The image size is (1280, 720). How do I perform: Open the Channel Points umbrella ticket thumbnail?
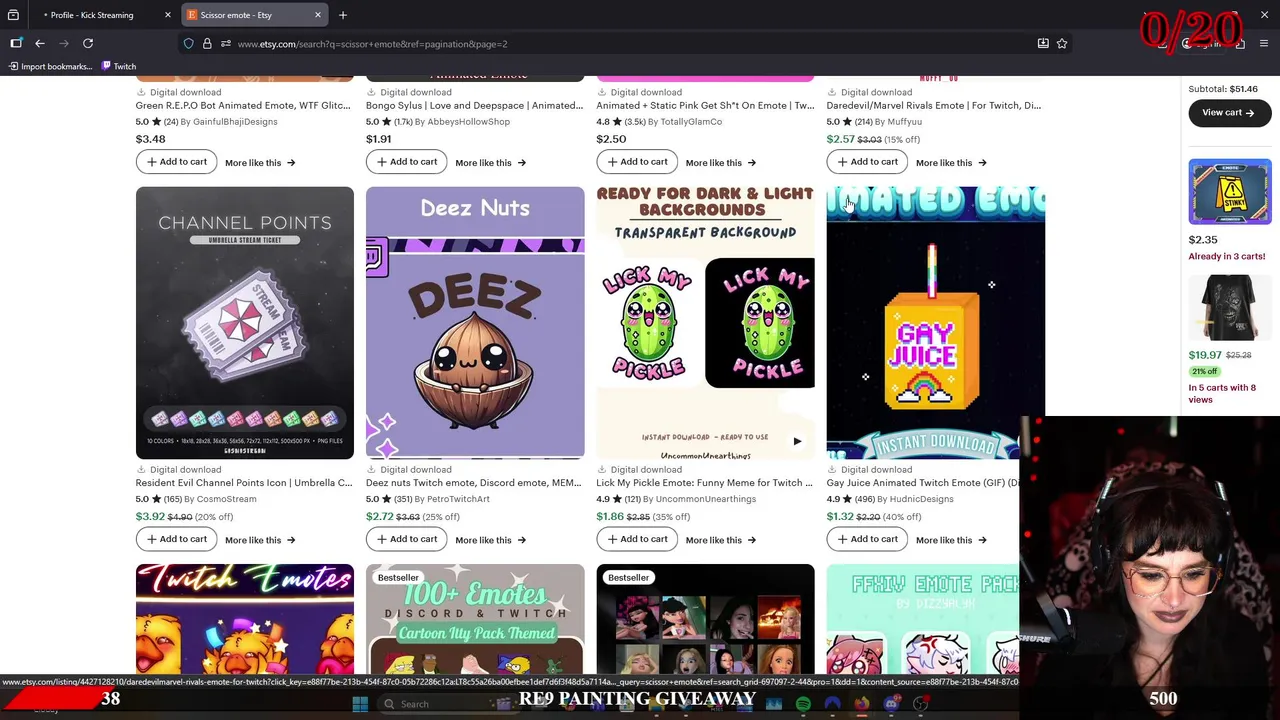(x=245, y=323)
